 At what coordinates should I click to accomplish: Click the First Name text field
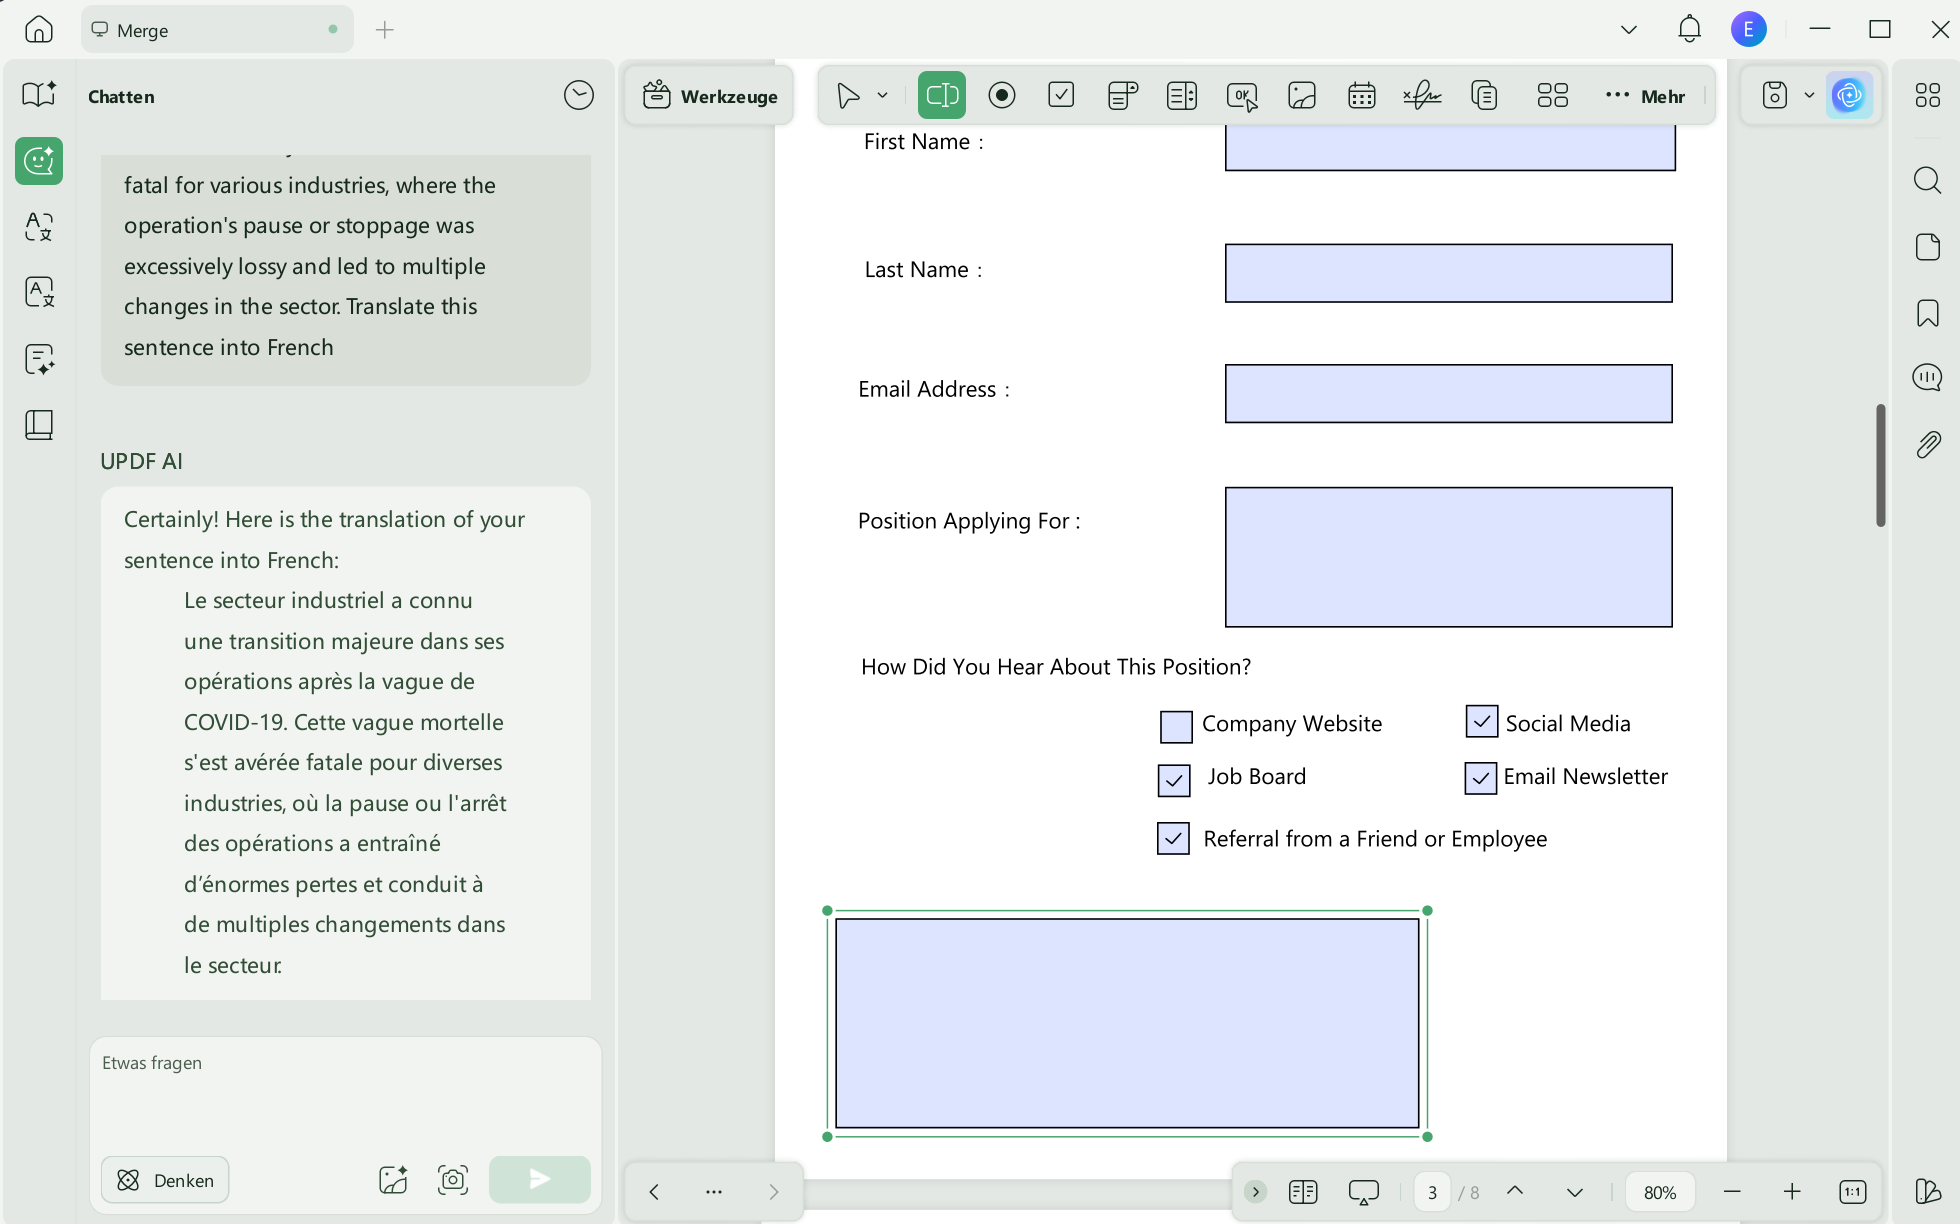(x=1450, y=147)
